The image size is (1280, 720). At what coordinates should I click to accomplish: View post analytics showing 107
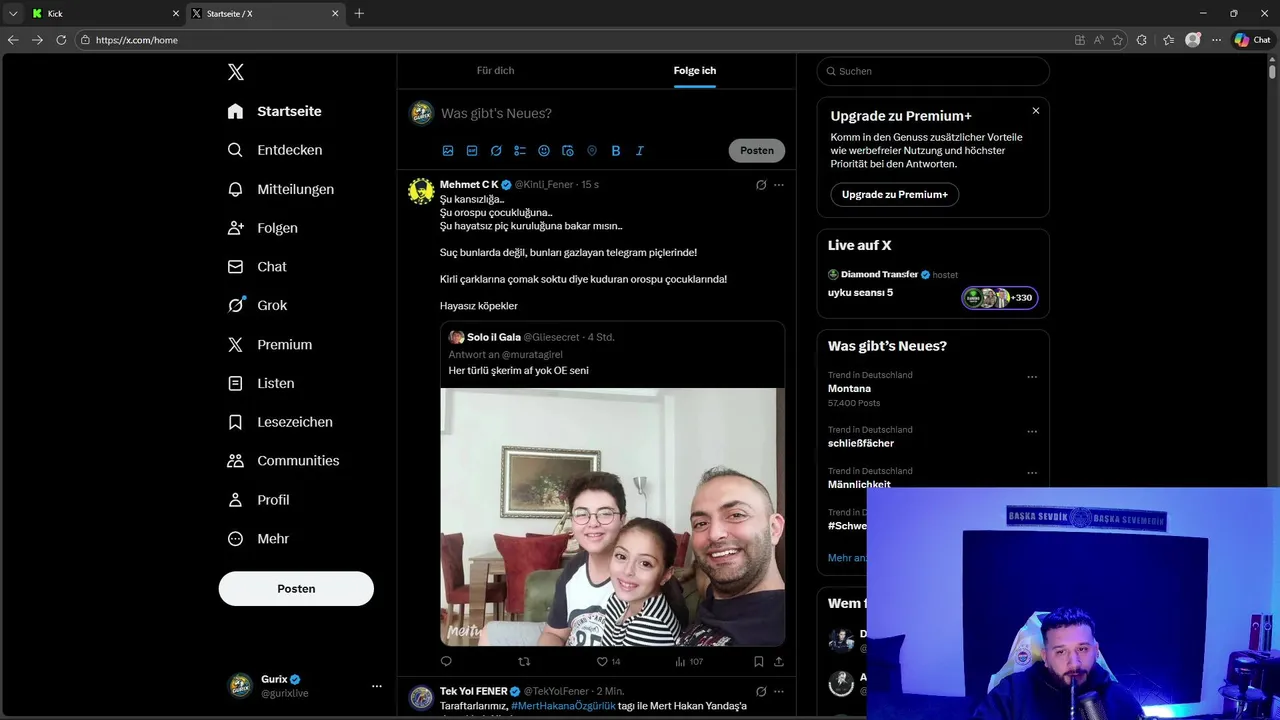coord(689,661)
